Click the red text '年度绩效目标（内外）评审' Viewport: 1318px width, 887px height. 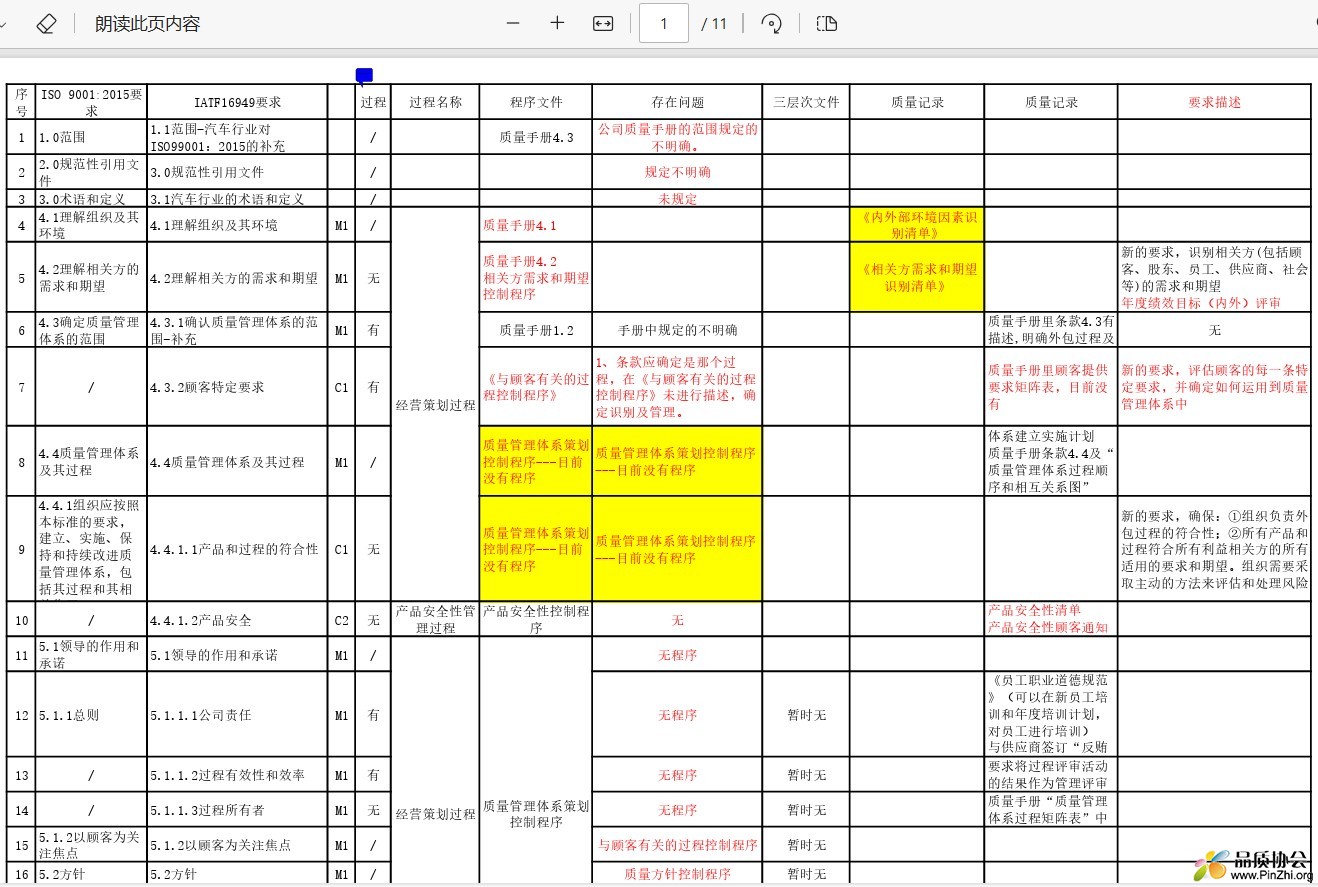click(x=1200, y=302)
